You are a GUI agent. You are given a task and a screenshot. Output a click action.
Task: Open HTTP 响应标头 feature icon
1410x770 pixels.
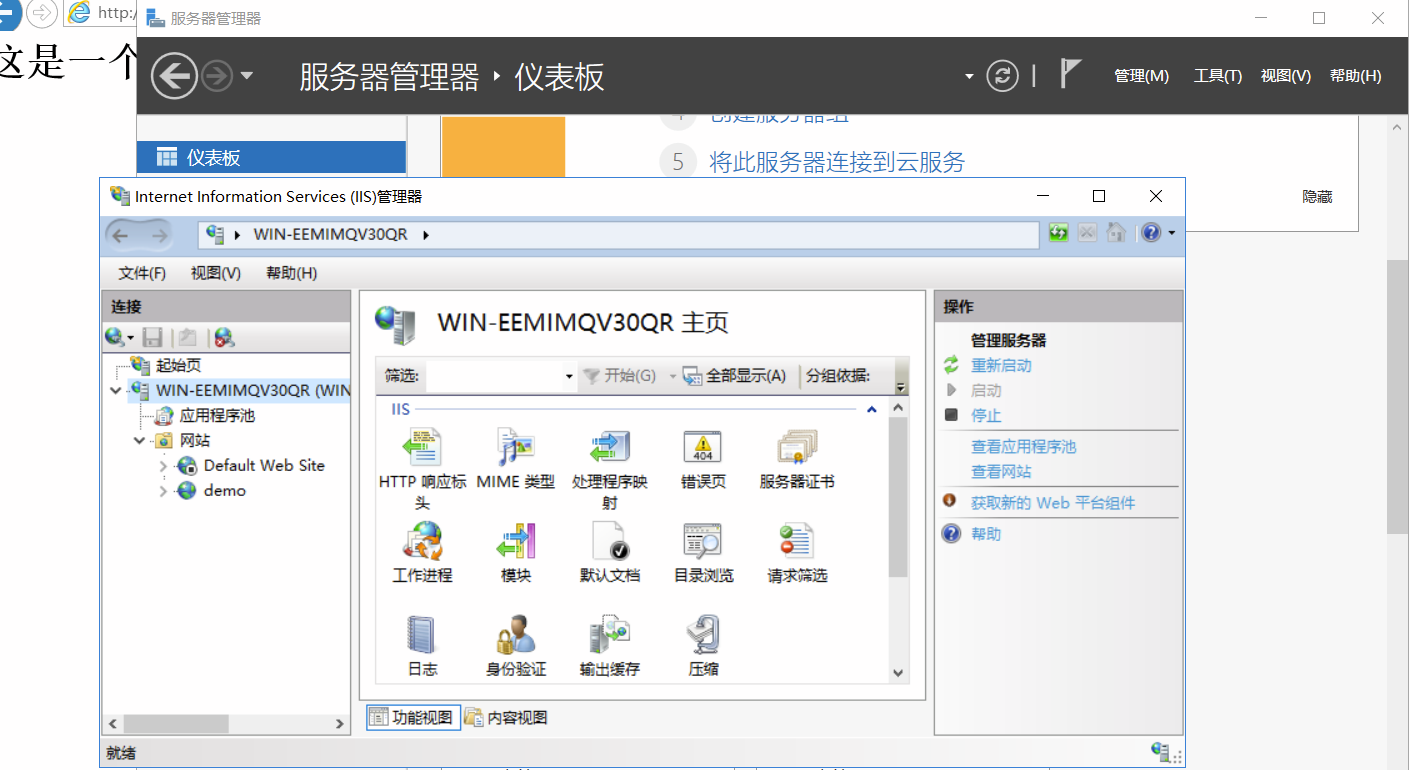click(422, 447)
